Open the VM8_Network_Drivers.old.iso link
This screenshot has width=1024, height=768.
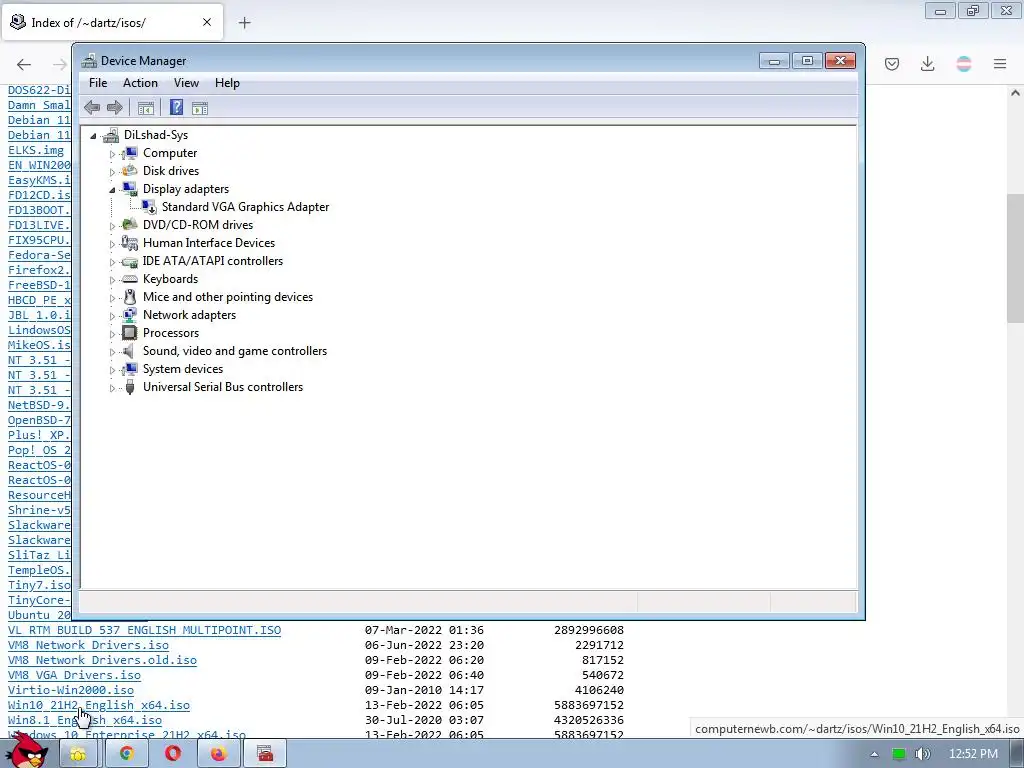(102, 660)
